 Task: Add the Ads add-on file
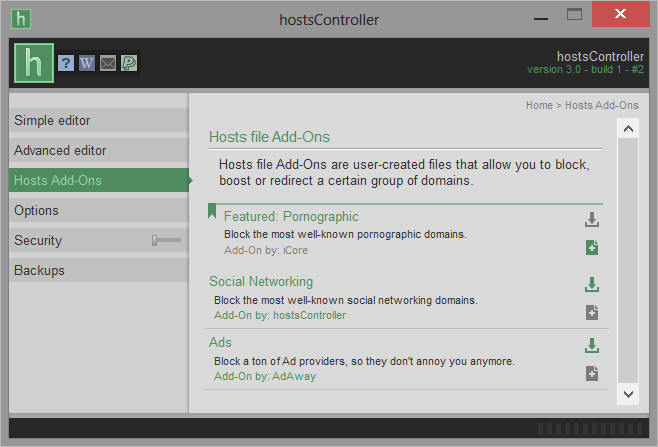(592, 374)
